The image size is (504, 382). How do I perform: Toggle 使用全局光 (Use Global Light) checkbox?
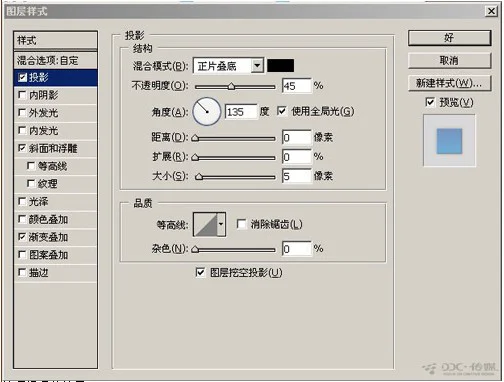pos(282,111)
